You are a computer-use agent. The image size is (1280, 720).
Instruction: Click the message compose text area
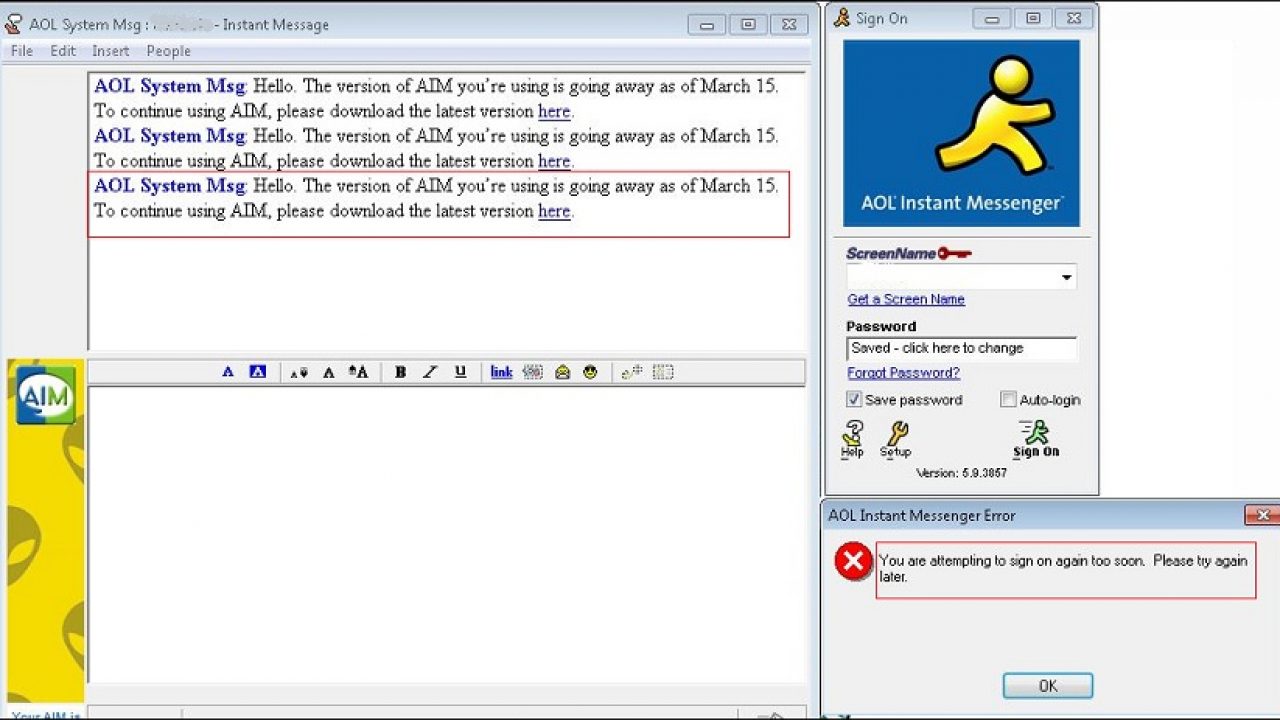(x=446, y=534)
